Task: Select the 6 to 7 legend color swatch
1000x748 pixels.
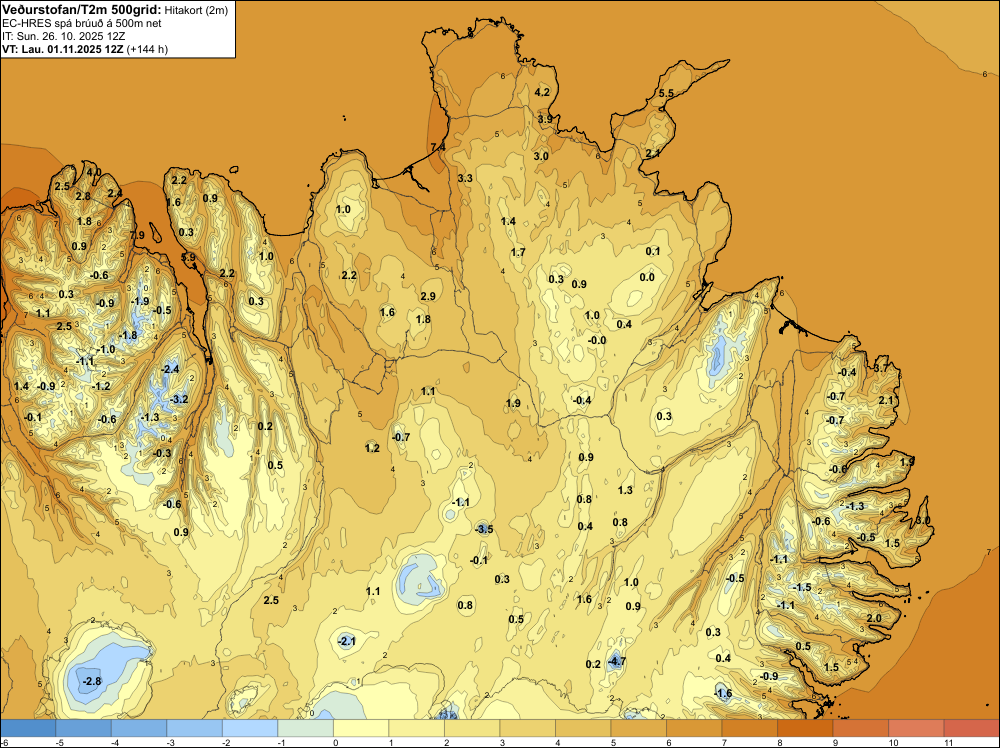Action: [694, 728]
